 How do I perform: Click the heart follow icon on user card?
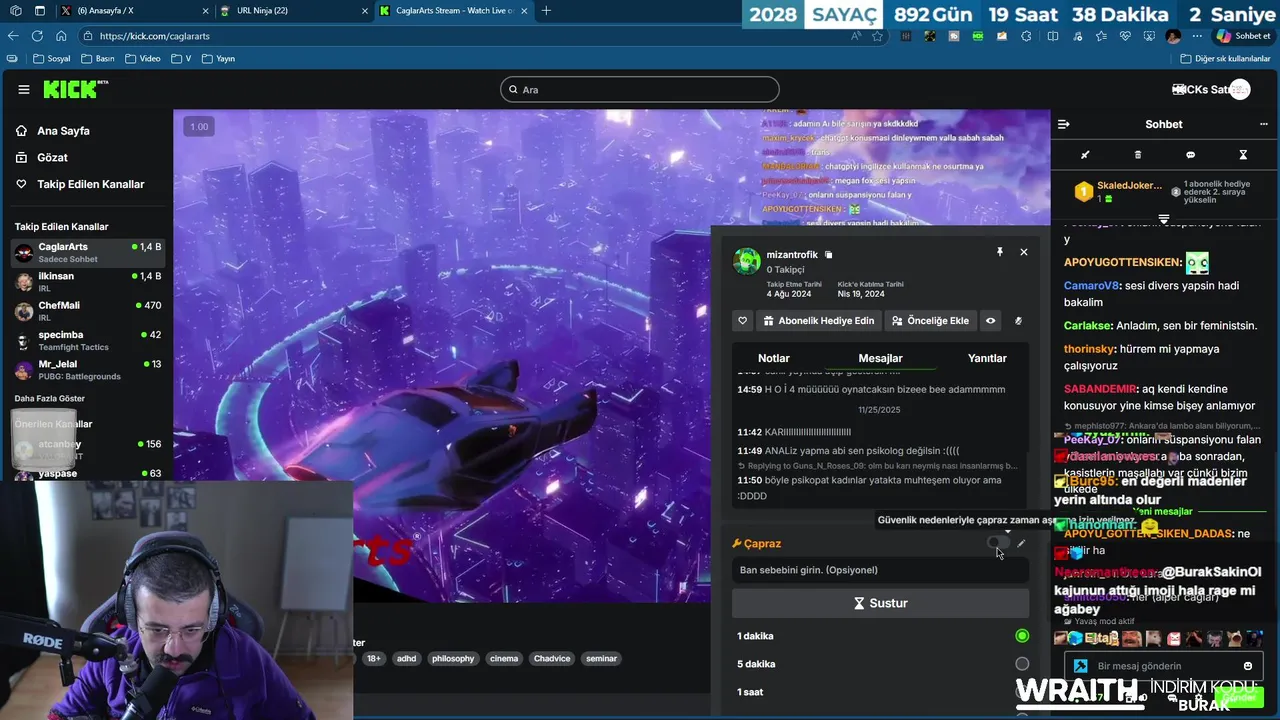742,321
